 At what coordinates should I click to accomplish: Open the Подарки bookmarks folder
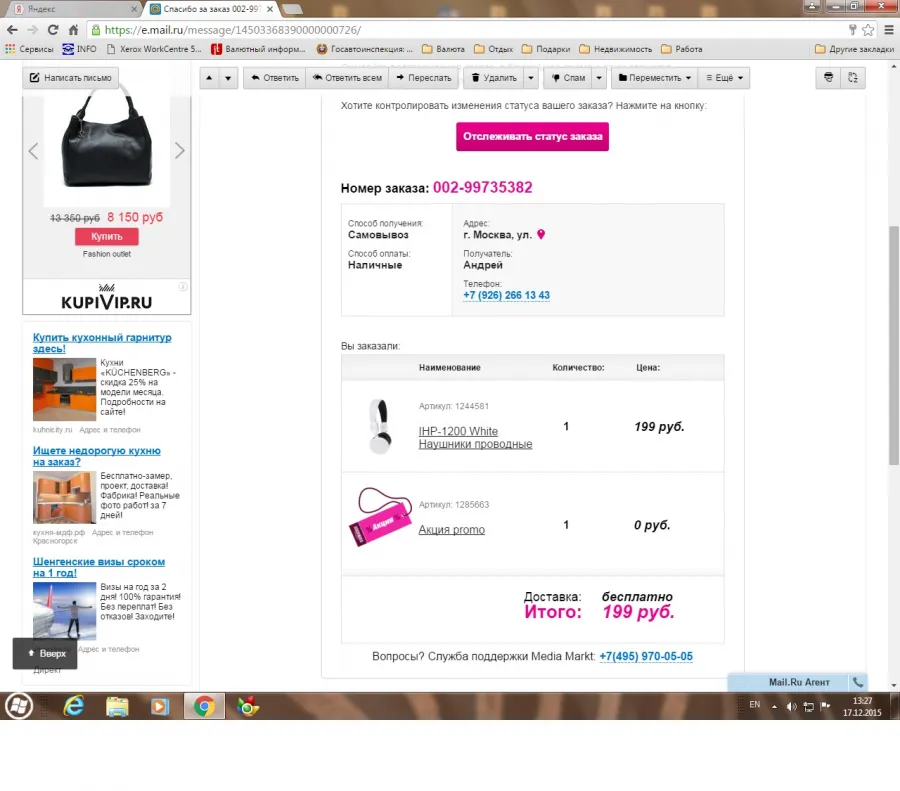coord(546,49)
